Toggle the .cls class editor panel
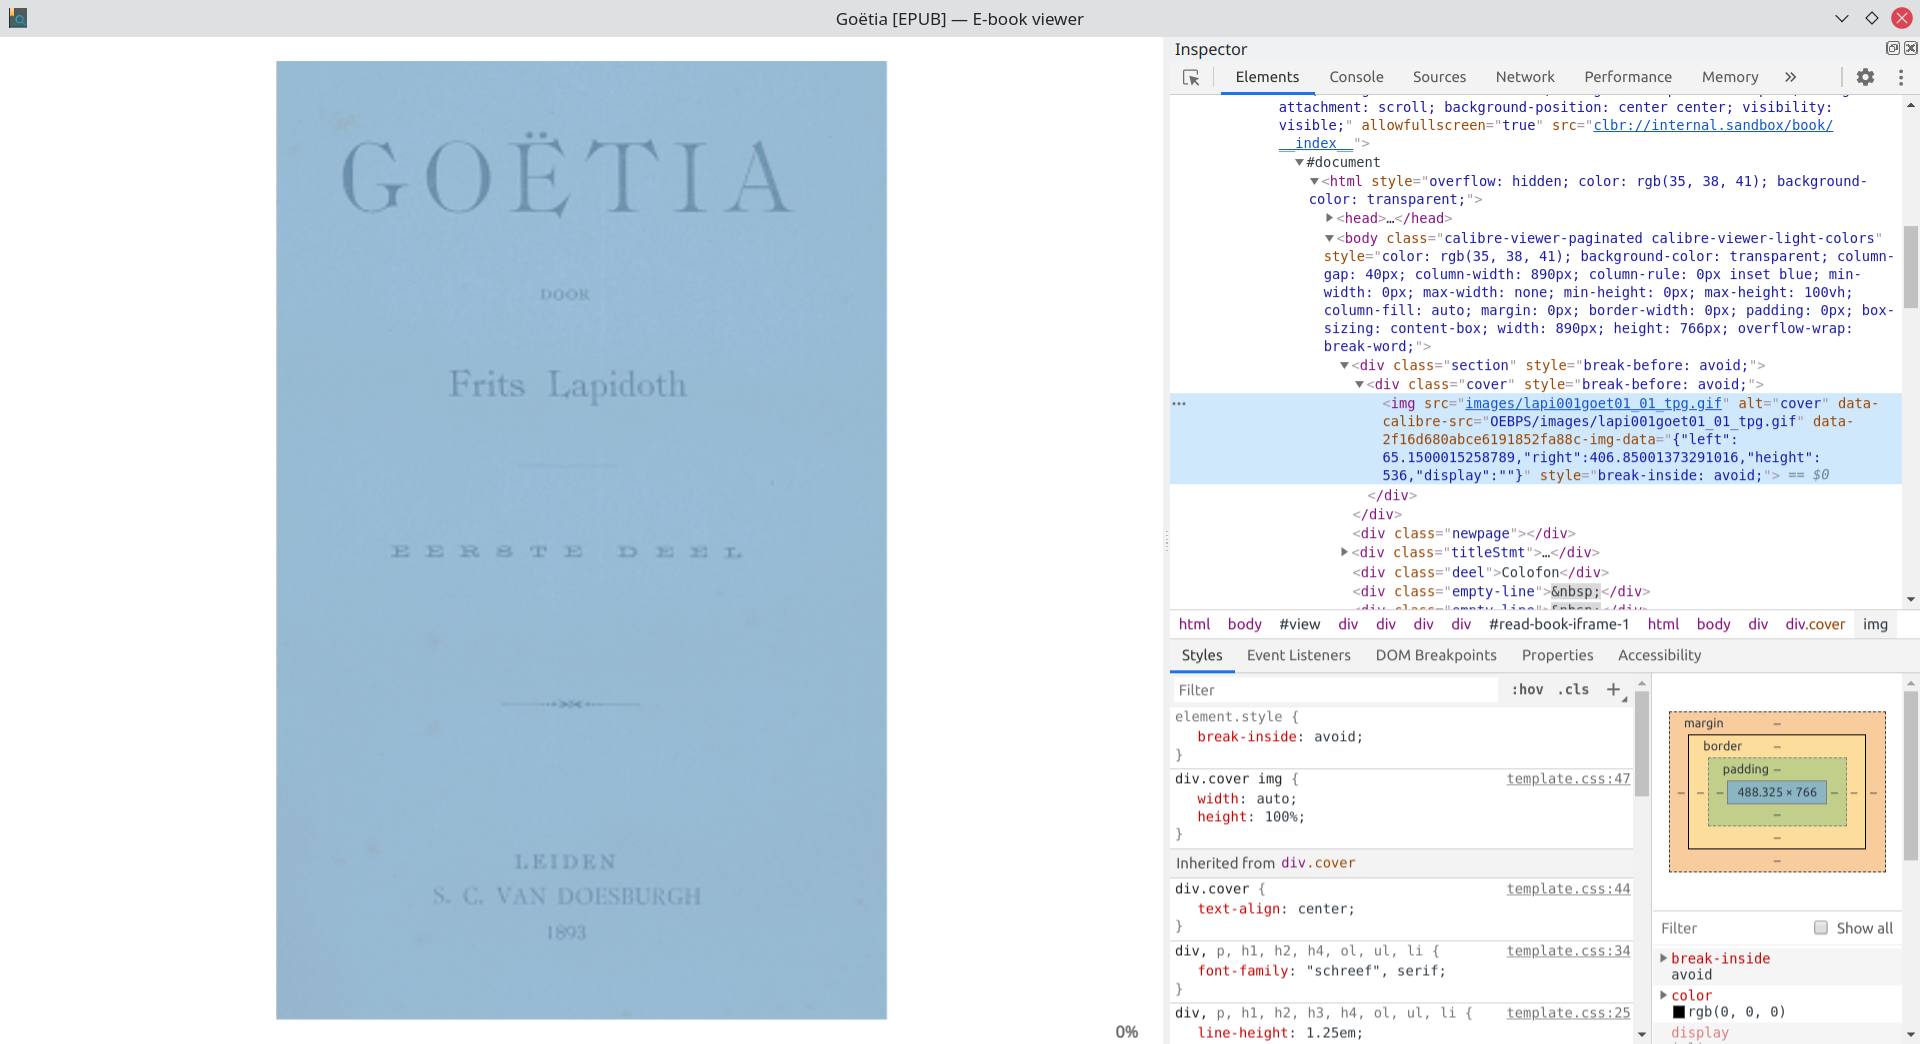This screenshot has width=1920, height=1044. pyautogui.click(x=1572, y=689)
